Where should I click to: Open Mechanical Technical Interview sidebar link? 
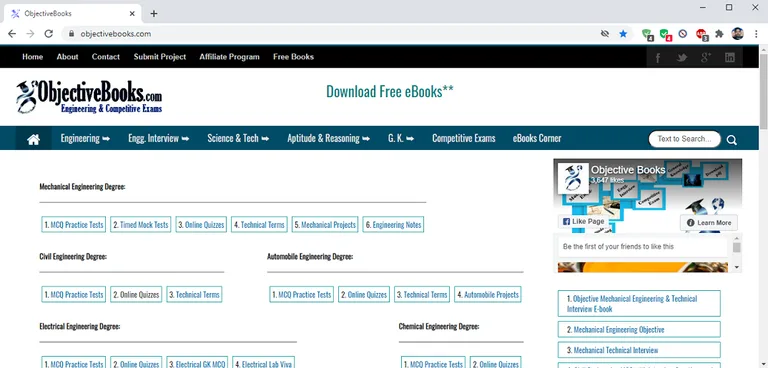[x=639, y=350]
